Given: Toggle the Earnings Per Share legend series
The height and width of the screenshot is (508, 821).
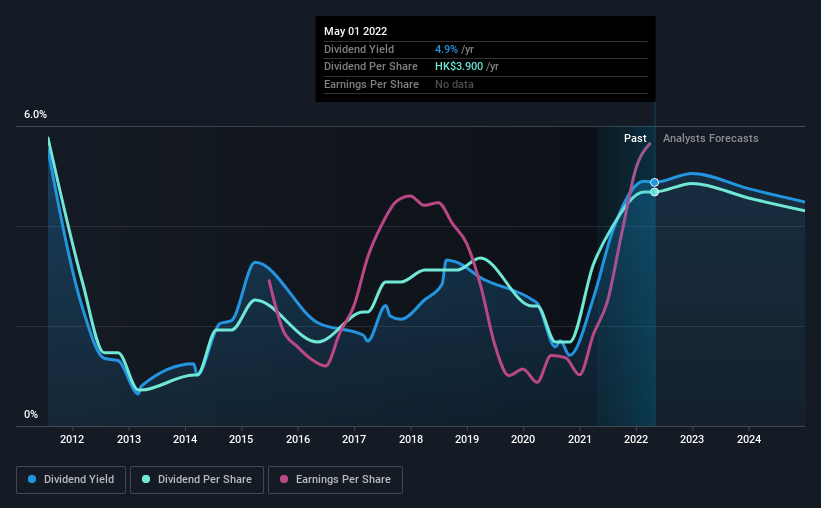Looking at the screenshot, I should 335,480.
